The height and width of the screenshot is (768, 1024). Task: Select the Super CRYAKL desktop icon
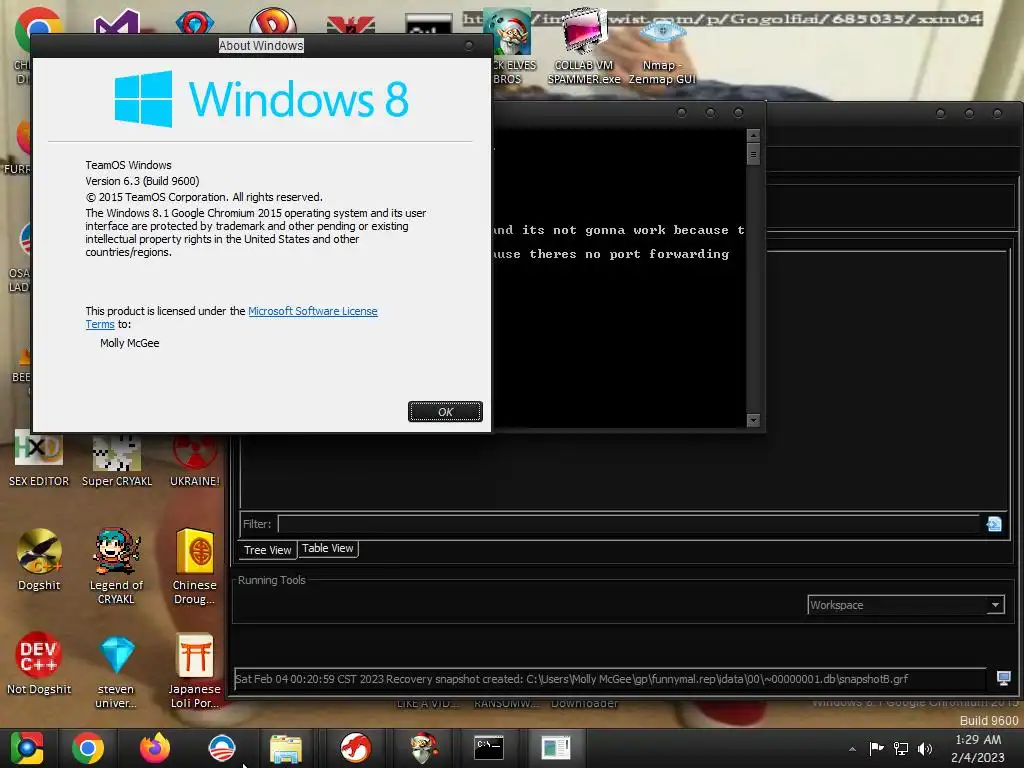(117, 458)
